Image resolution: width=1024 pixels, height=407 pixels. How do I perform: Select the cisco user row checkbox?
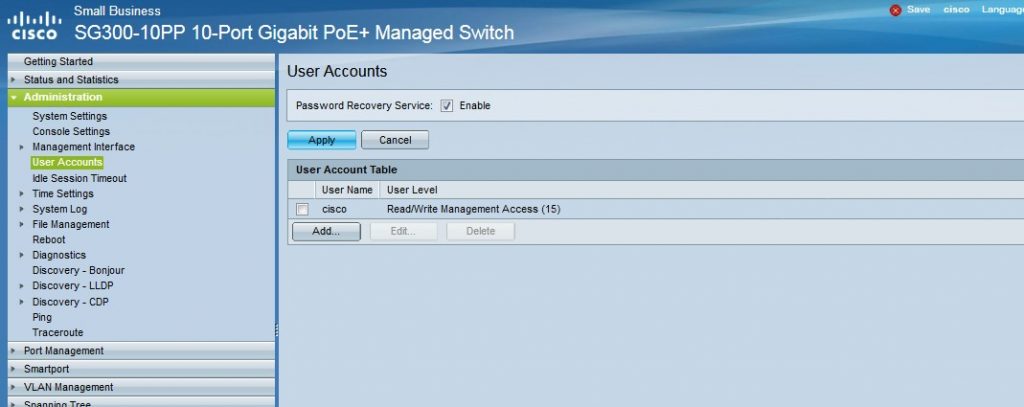pyautogui.click(x=302, y=210)
